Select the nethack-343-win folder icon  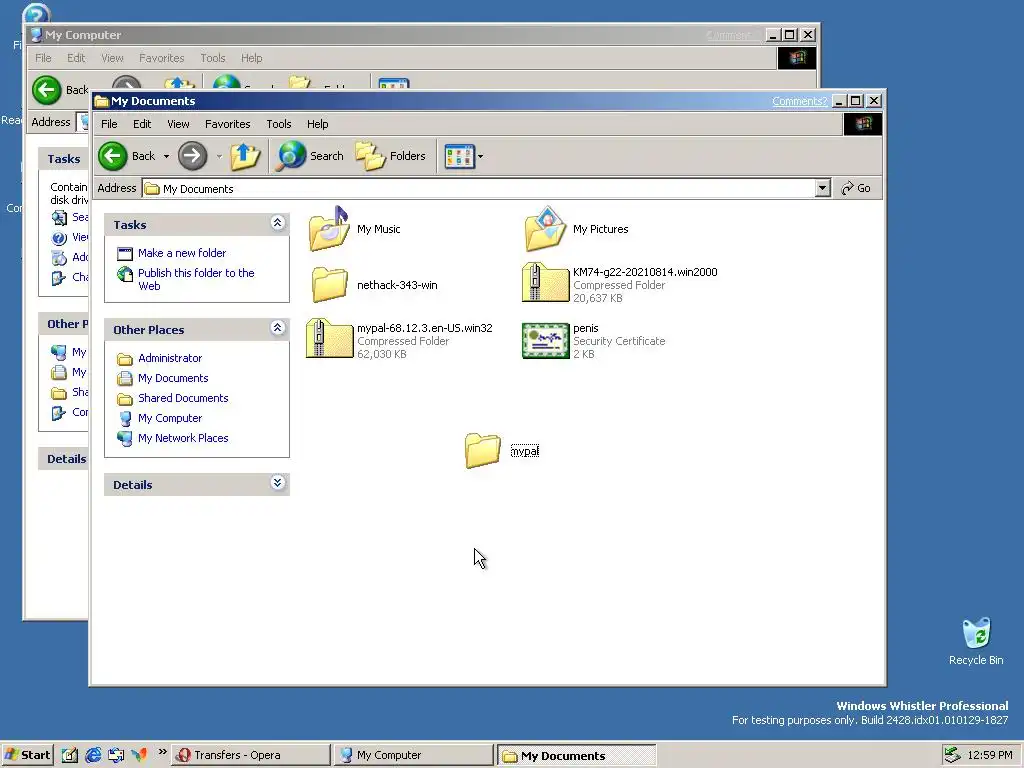329,285
